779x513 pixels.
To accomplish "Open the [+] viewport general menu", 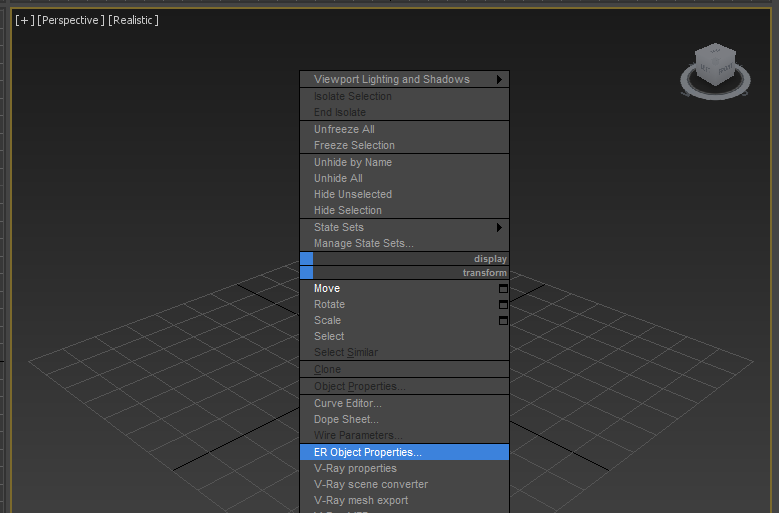I will [24, 20].
